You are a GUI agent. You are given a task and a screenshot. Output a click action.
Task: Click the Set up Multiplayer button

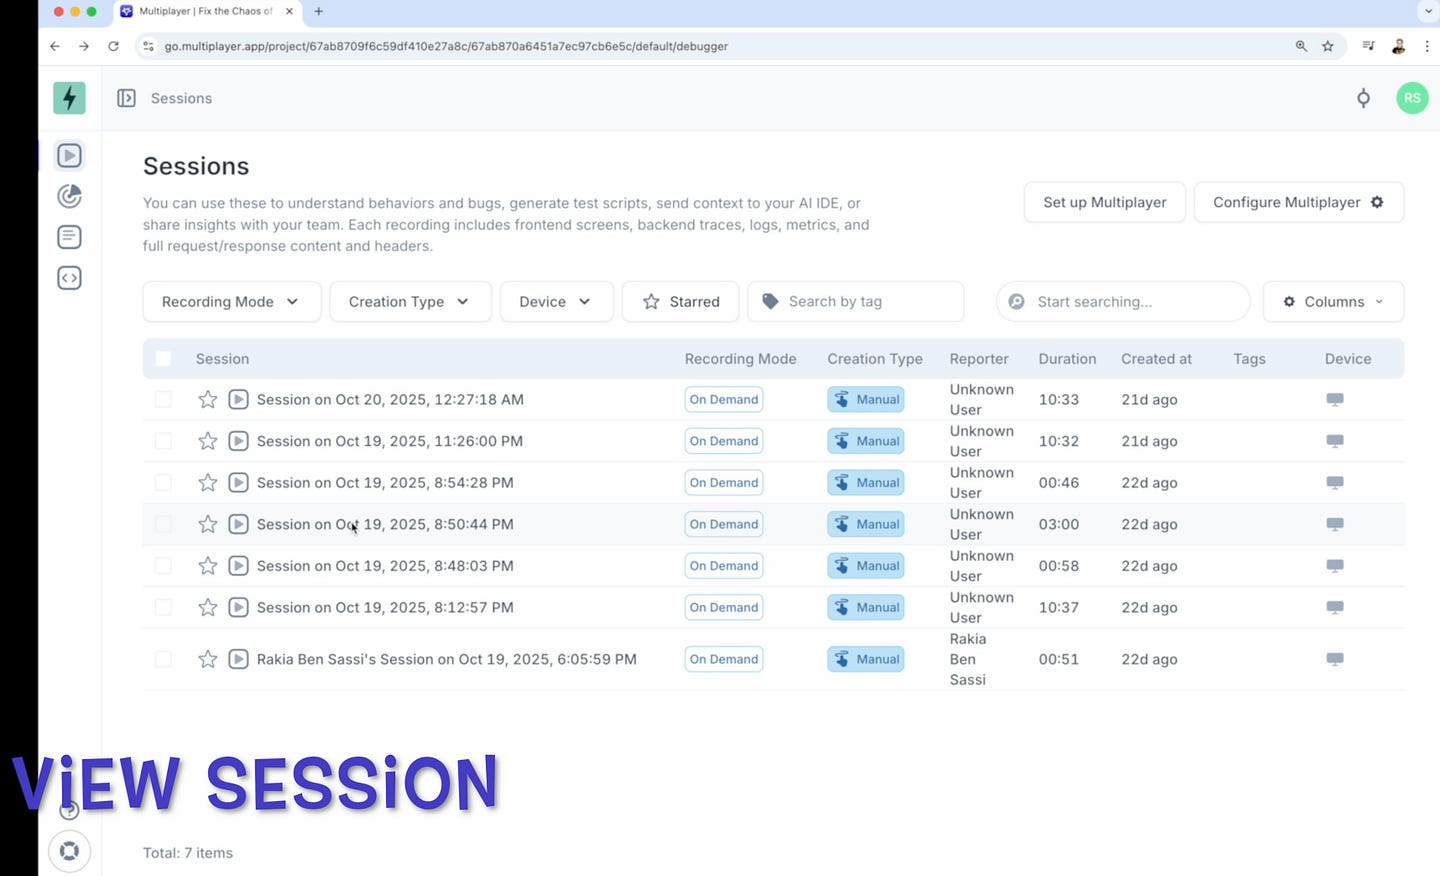click(x=1104, y=202)
